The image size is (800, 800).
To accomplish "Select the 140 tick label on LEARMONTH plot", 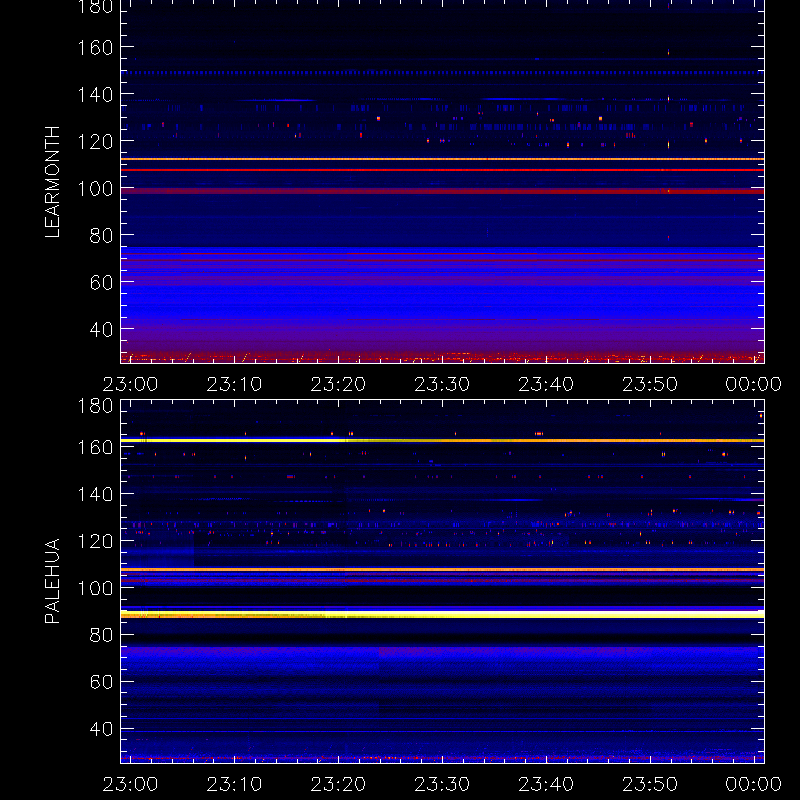I will tap(95, 95).
